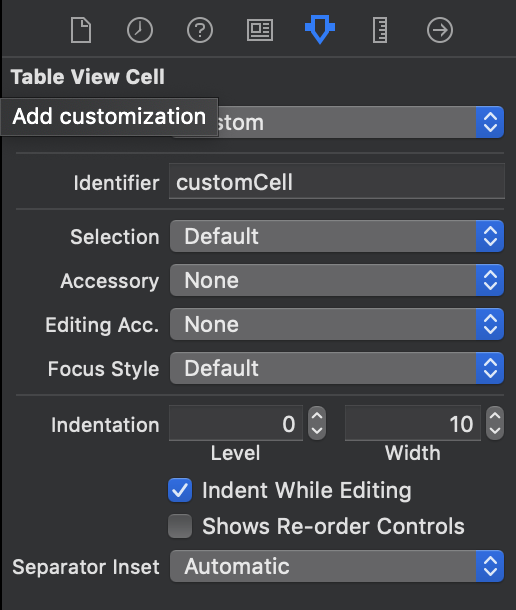Click the Identifier field containing customCell
Viewport: 516px width, 610px height.
[x=337, y=182]
